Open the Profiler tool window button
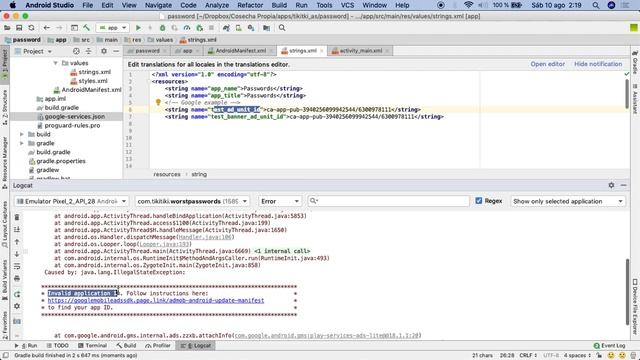Viewport: 640px width, 360px height. point(158,345)
